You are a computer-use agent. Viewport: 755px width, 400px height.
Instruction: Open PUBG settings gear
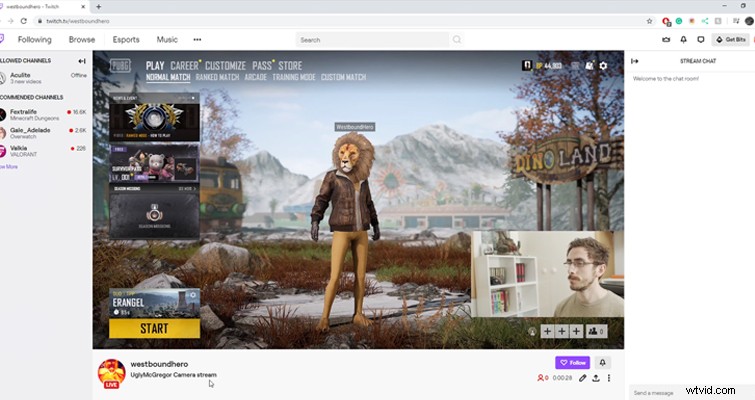(603, 65)
